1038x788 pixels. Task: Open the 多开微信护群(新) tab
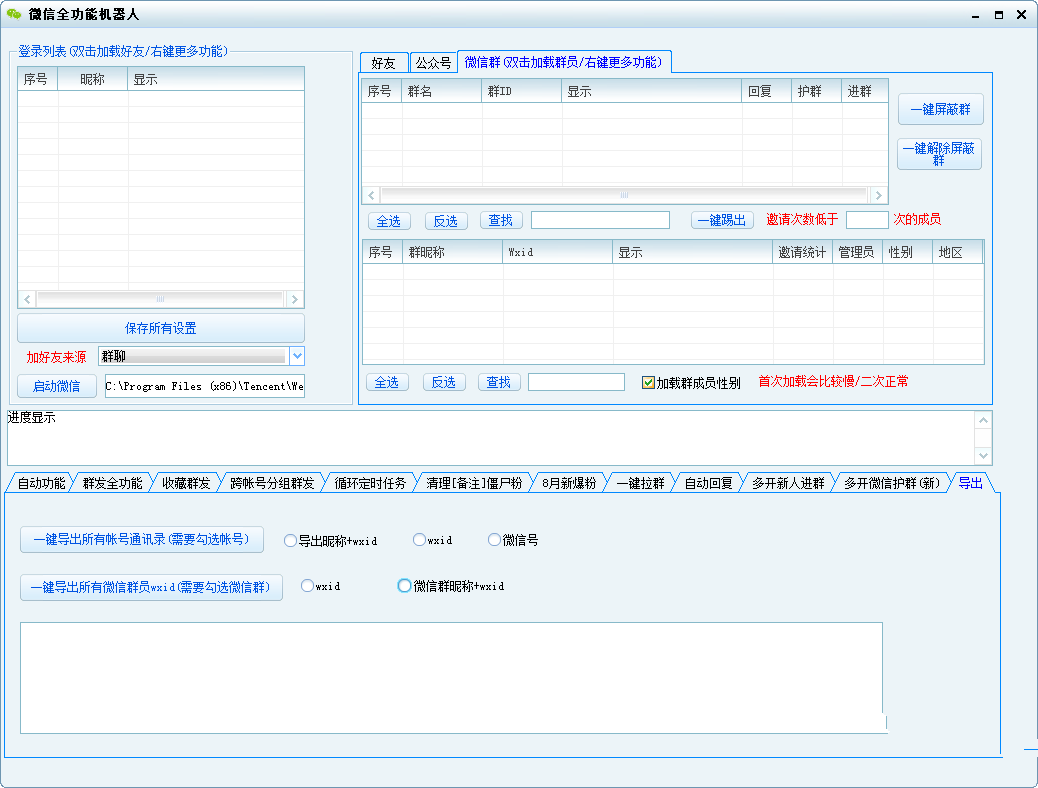(x=892, y=483)
